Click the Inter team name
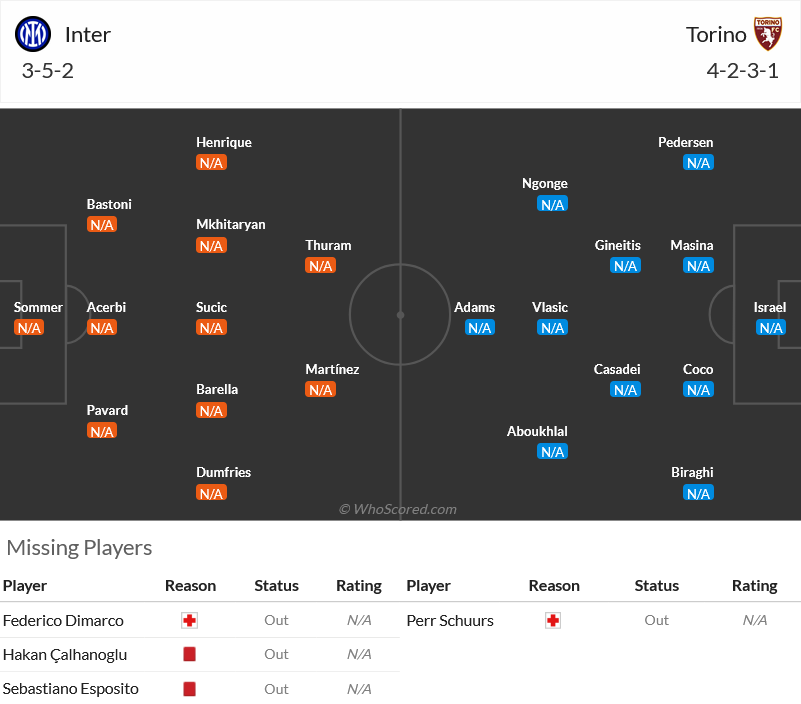 click(x=88, y=35)
